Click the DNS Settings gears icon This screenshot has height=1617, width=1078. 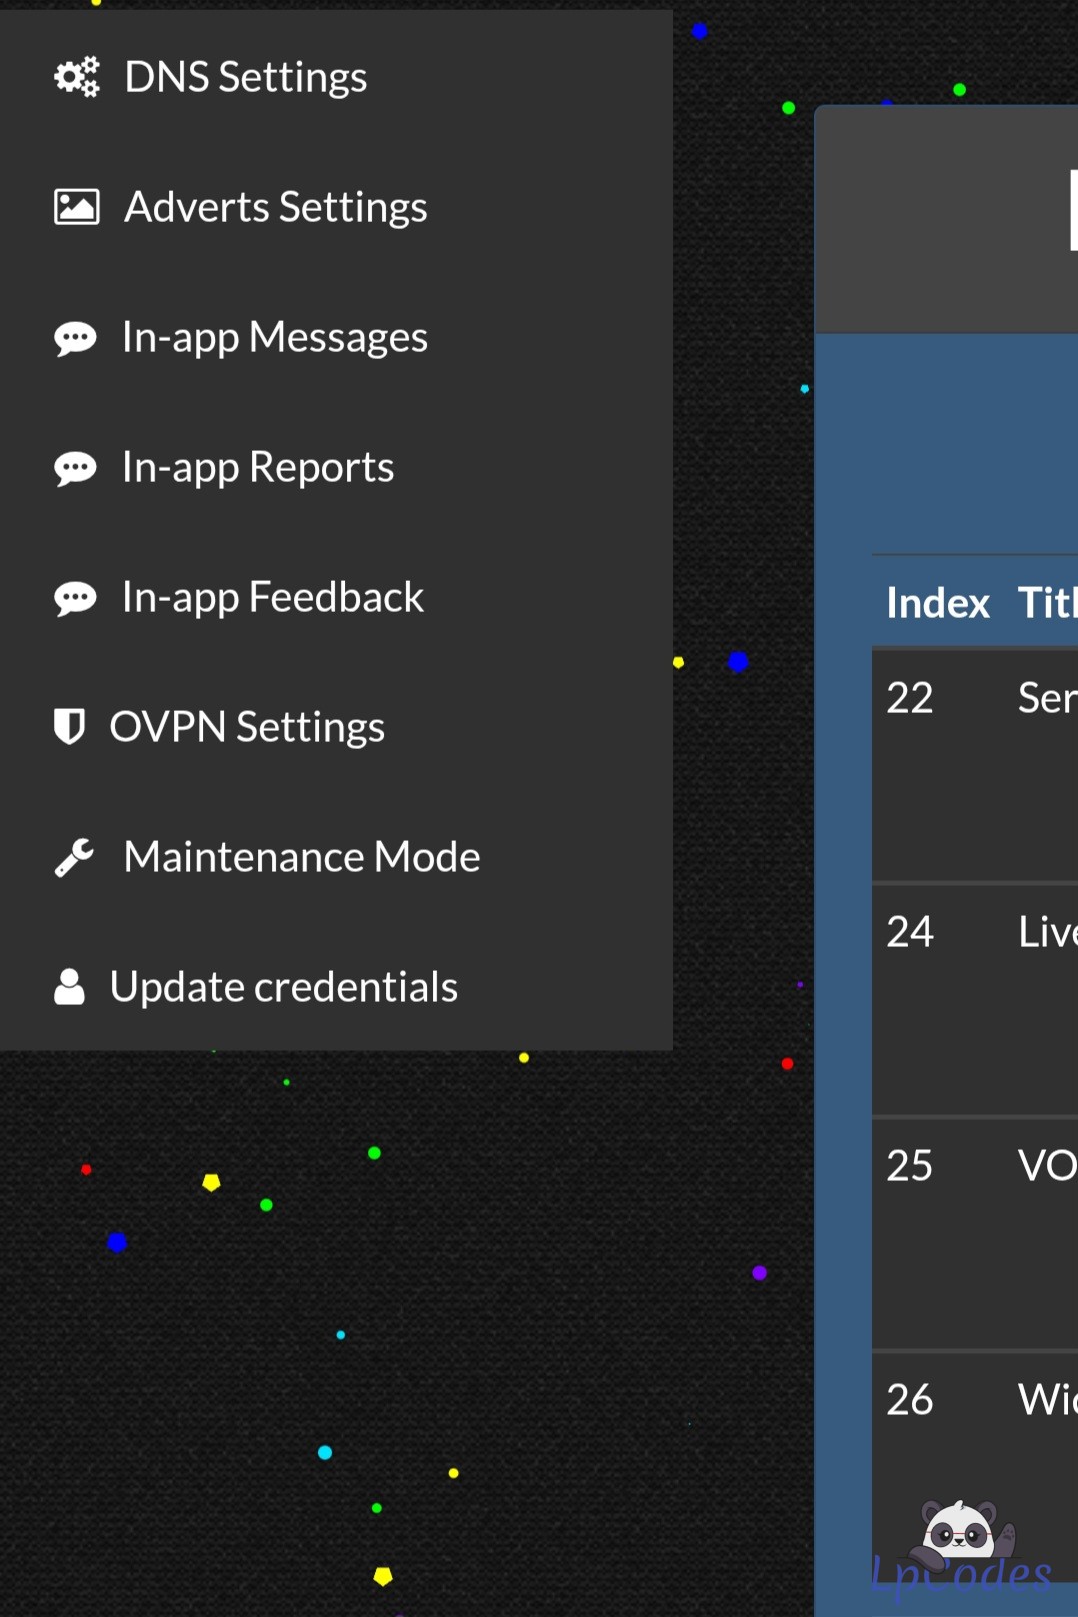click(77, 77)
